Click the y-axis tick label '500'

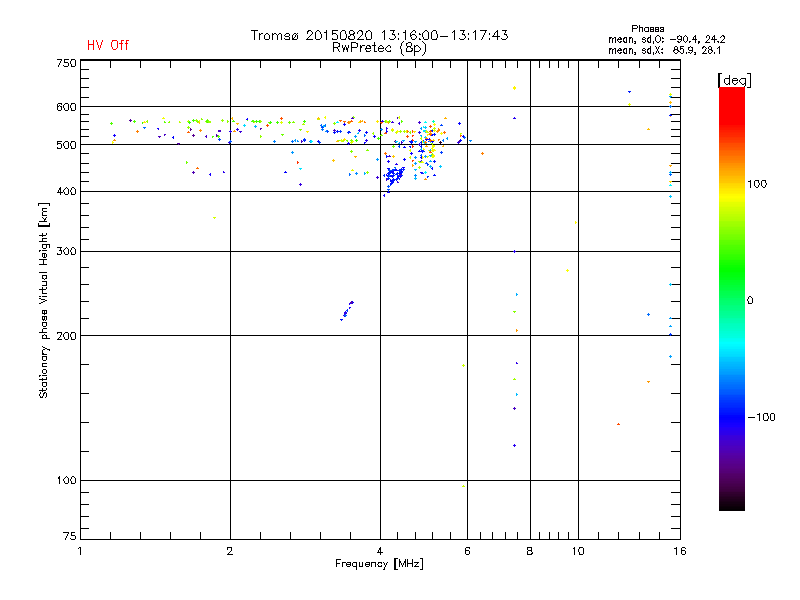(x=66, y=145)
